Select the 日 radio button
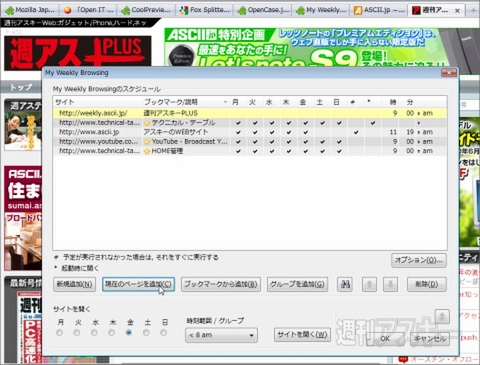The width and height of the screenshot is (480, 365). click(164, 333)
